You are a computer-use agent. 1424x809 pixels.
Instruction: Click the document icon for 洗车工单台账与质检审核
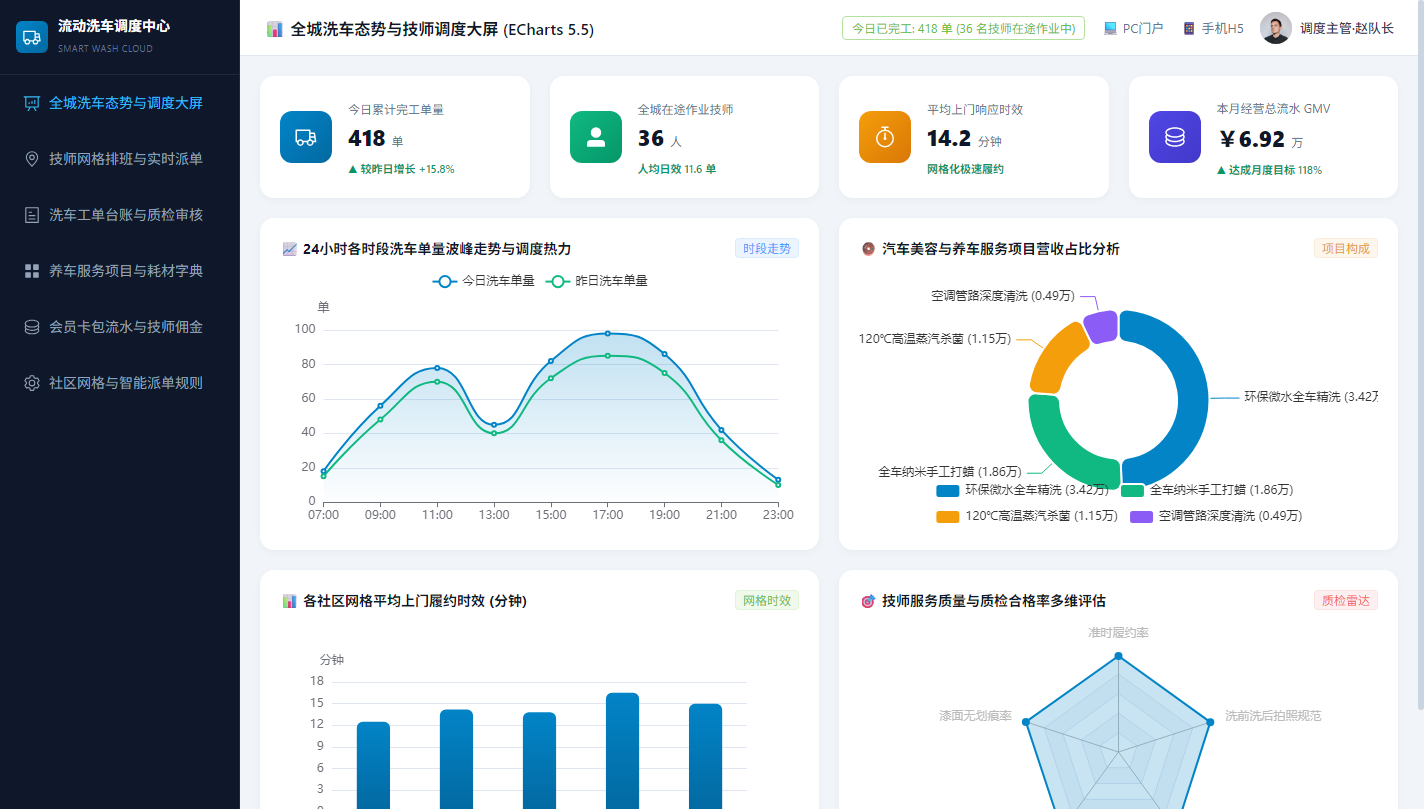32,215
